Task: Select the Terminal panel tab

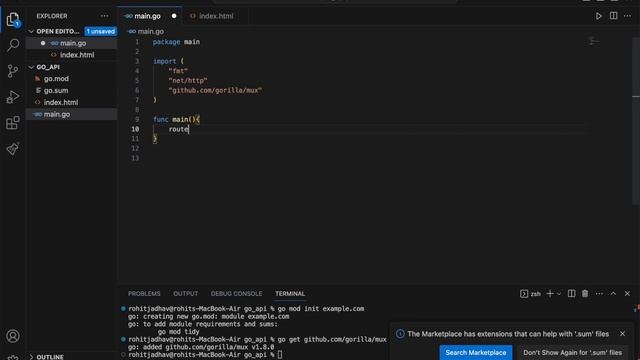Action: tap(290, 293)
